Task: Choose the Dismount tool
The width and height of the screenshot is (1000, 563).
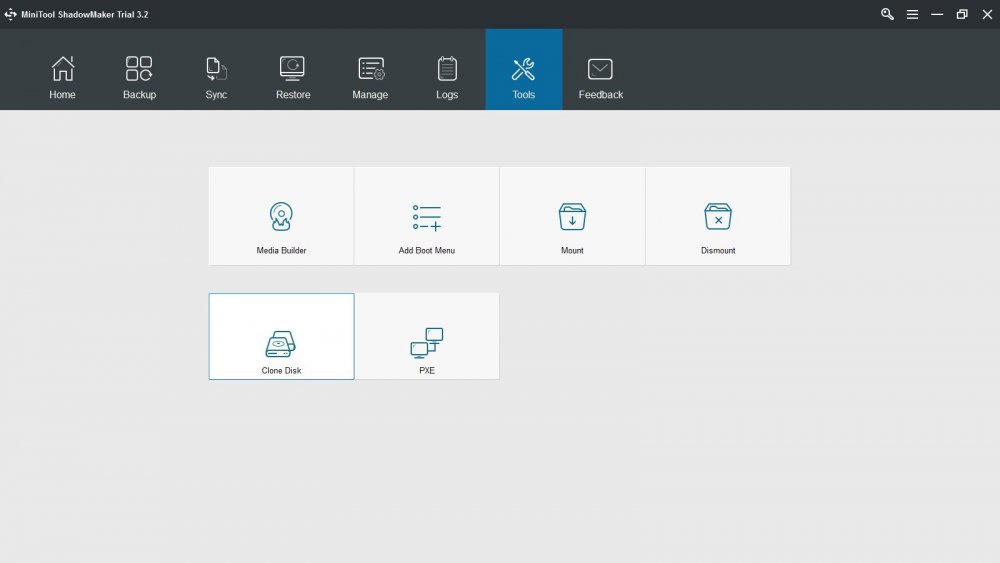Action: click(718, 216)
